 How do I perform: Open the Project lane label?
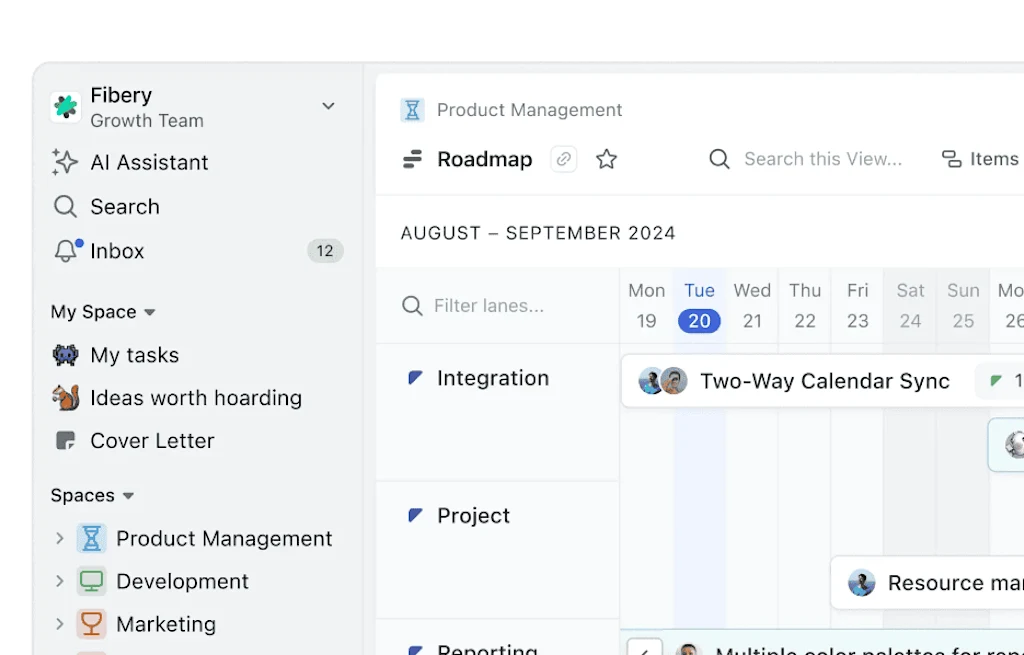click(x=473, y=516)
